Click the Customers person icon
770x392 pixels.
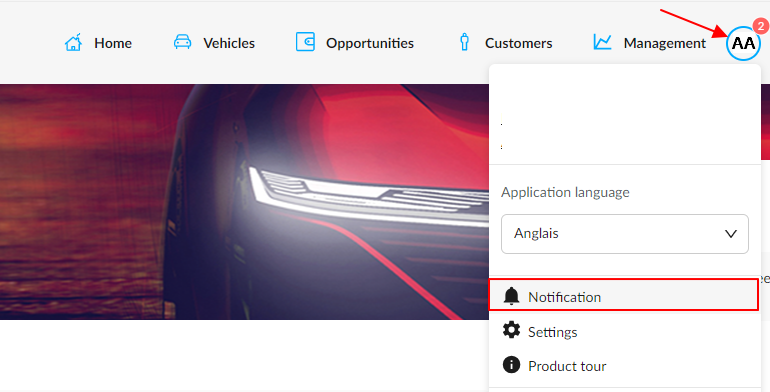tap(464, 42)
